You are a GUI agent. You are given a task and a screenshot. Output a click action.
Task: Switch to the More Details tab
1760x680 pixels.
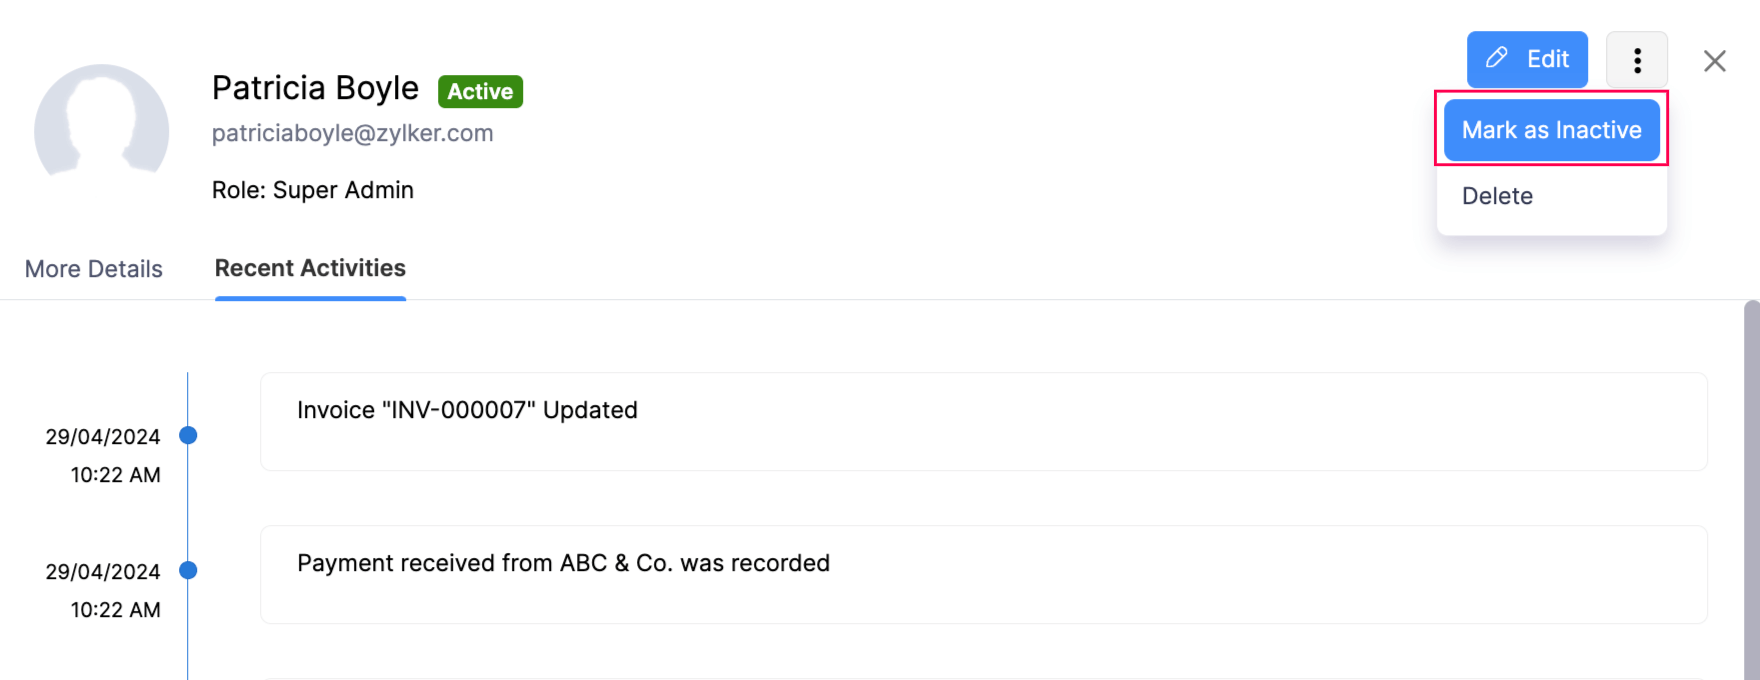94,269
